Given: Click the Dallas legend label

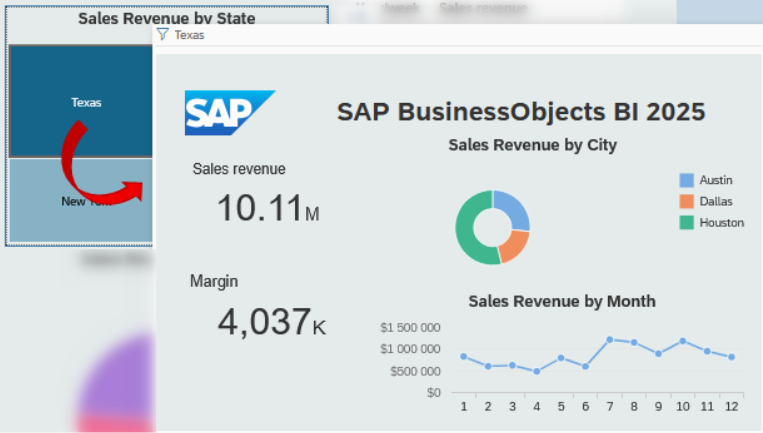Looking at the screenshot, I should point(715,201).
